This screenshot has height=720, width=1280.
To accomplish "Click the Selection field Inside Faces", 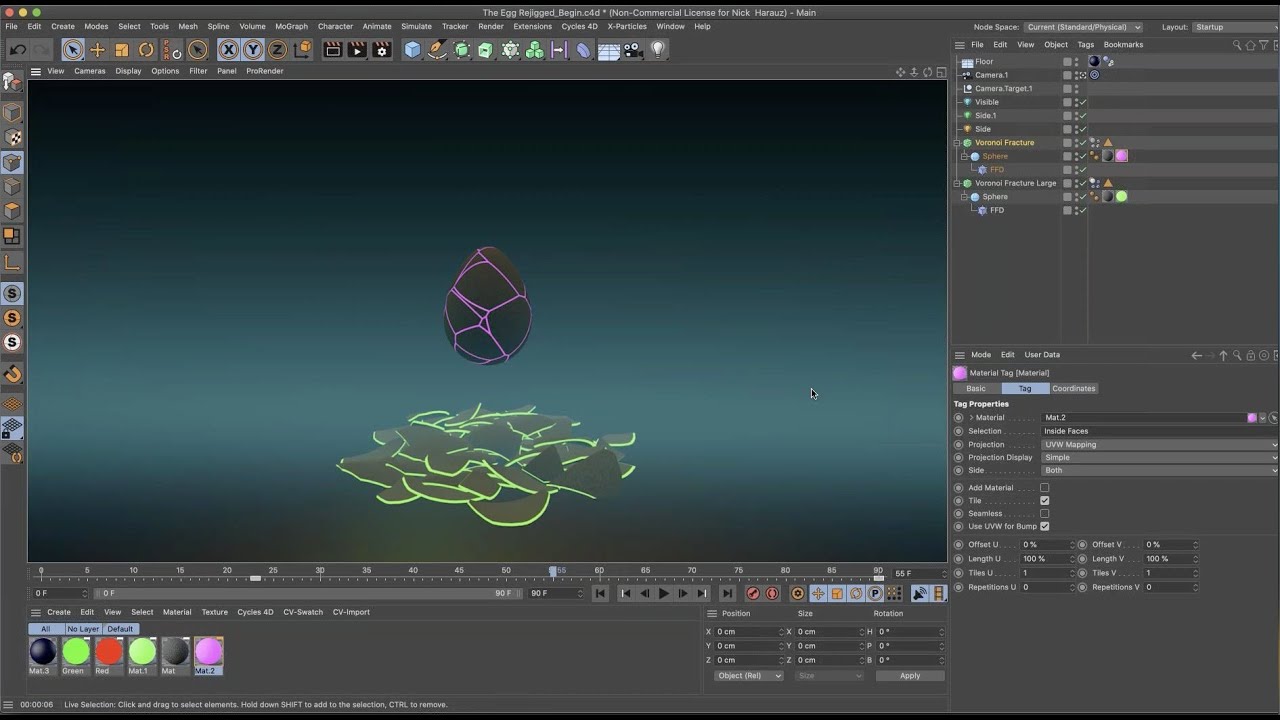I will click(x=1160, y=431).
